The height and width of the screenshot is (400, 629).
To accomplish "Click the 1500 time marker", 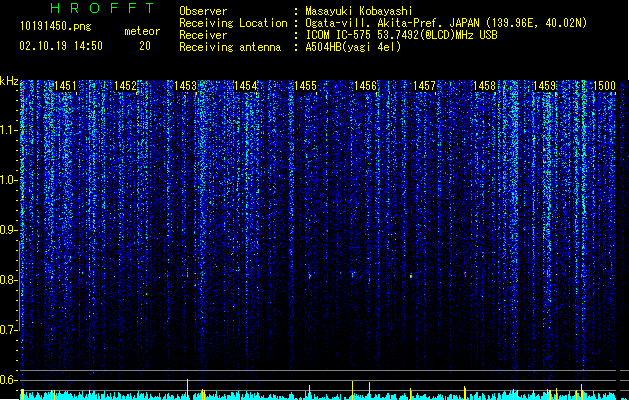I will [x=604, y=86].
